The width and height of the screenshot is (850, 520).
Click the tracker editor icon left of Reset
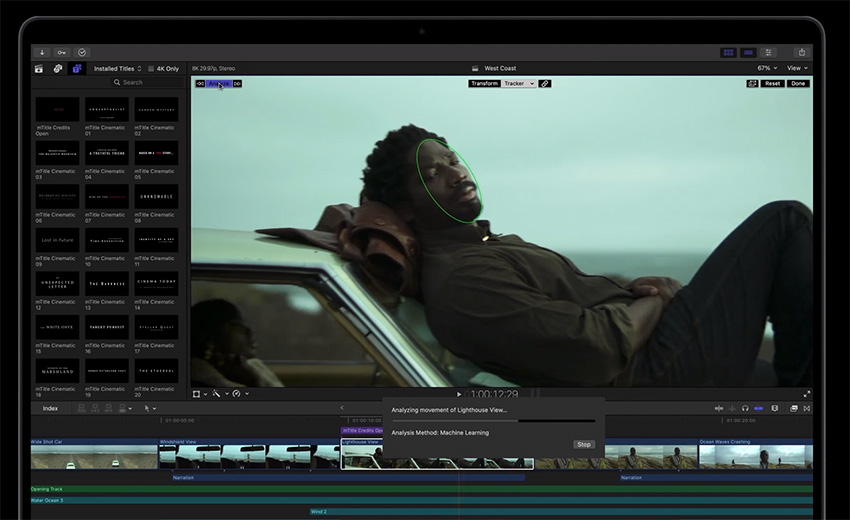coord(752,84)
